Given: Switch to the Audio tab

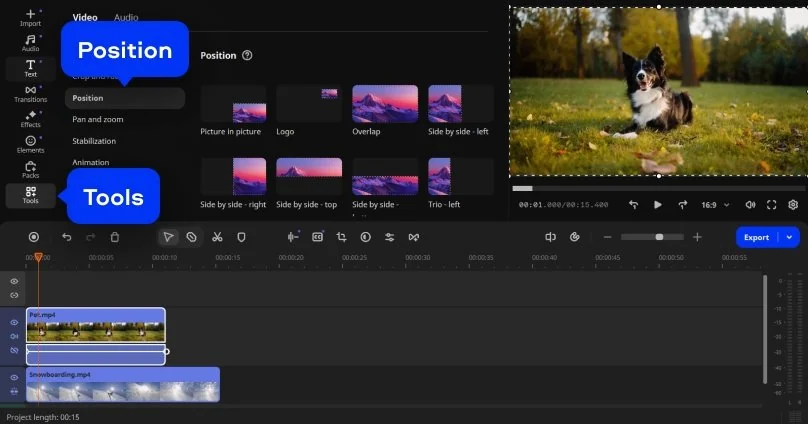Looking at the screenshot, I should pos(126,18).
